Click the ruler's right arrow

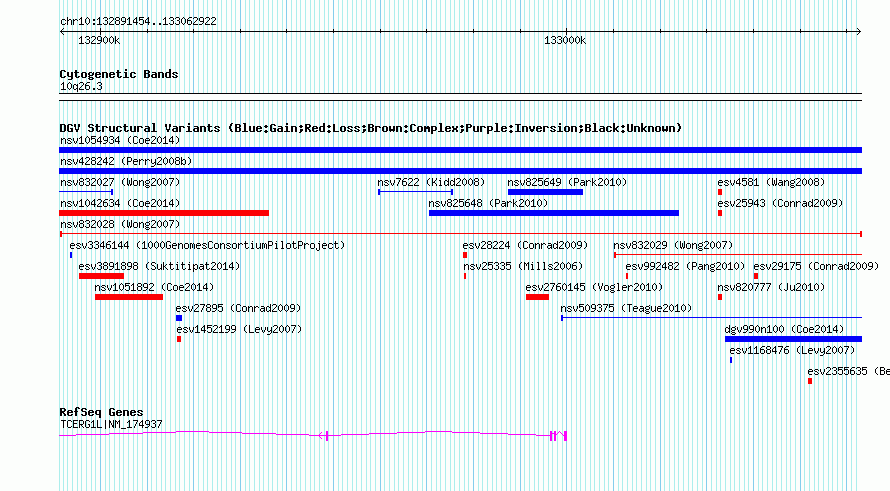[x=858, y=32]
